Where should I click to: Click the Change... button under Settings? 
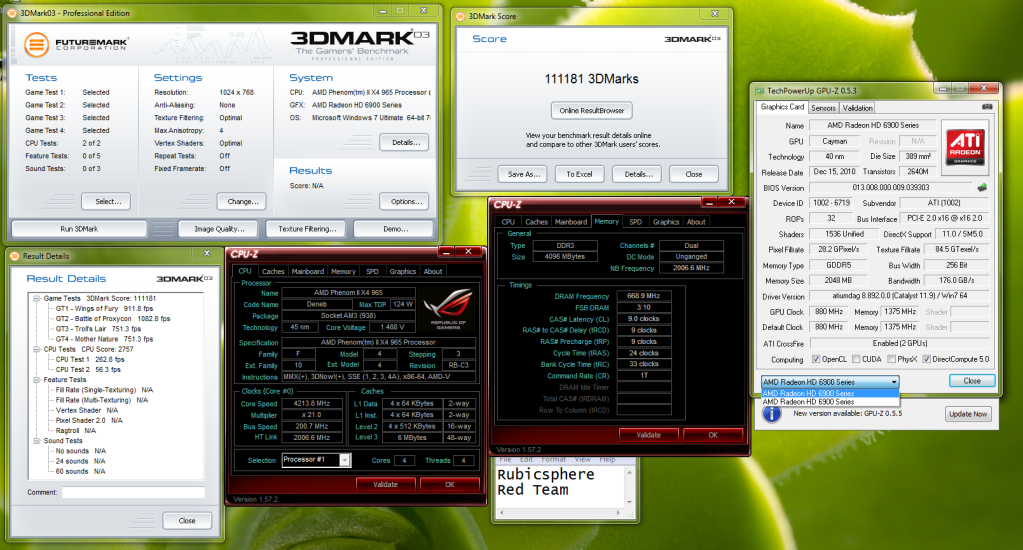coord(242,202)
